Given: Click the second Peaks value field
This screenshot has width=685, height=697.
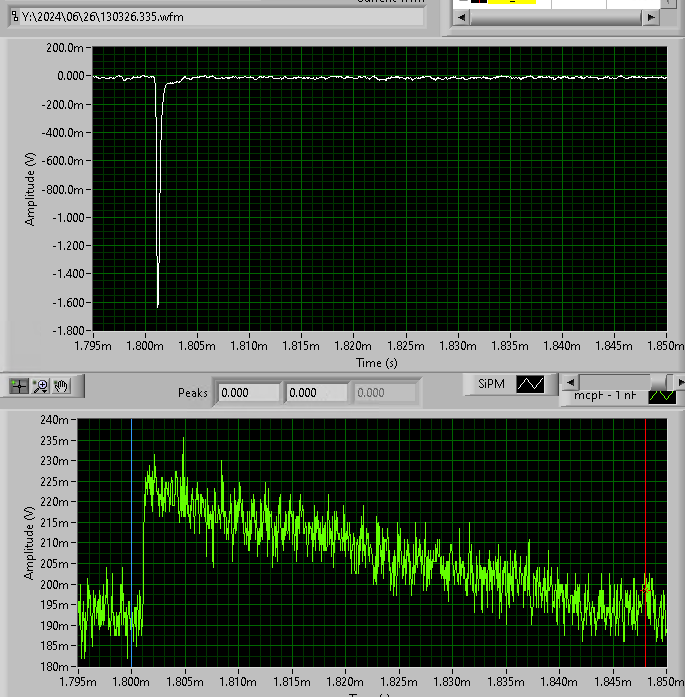Looking at the screenshot, I should (x=316, y=393).
